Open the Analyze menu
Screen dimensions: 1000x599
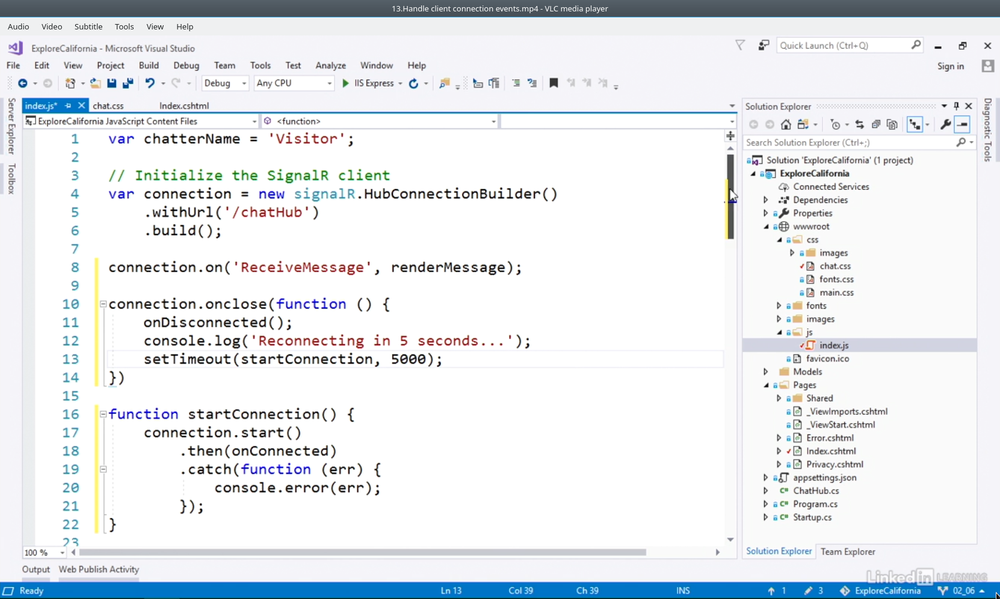[x=330, y=66]
